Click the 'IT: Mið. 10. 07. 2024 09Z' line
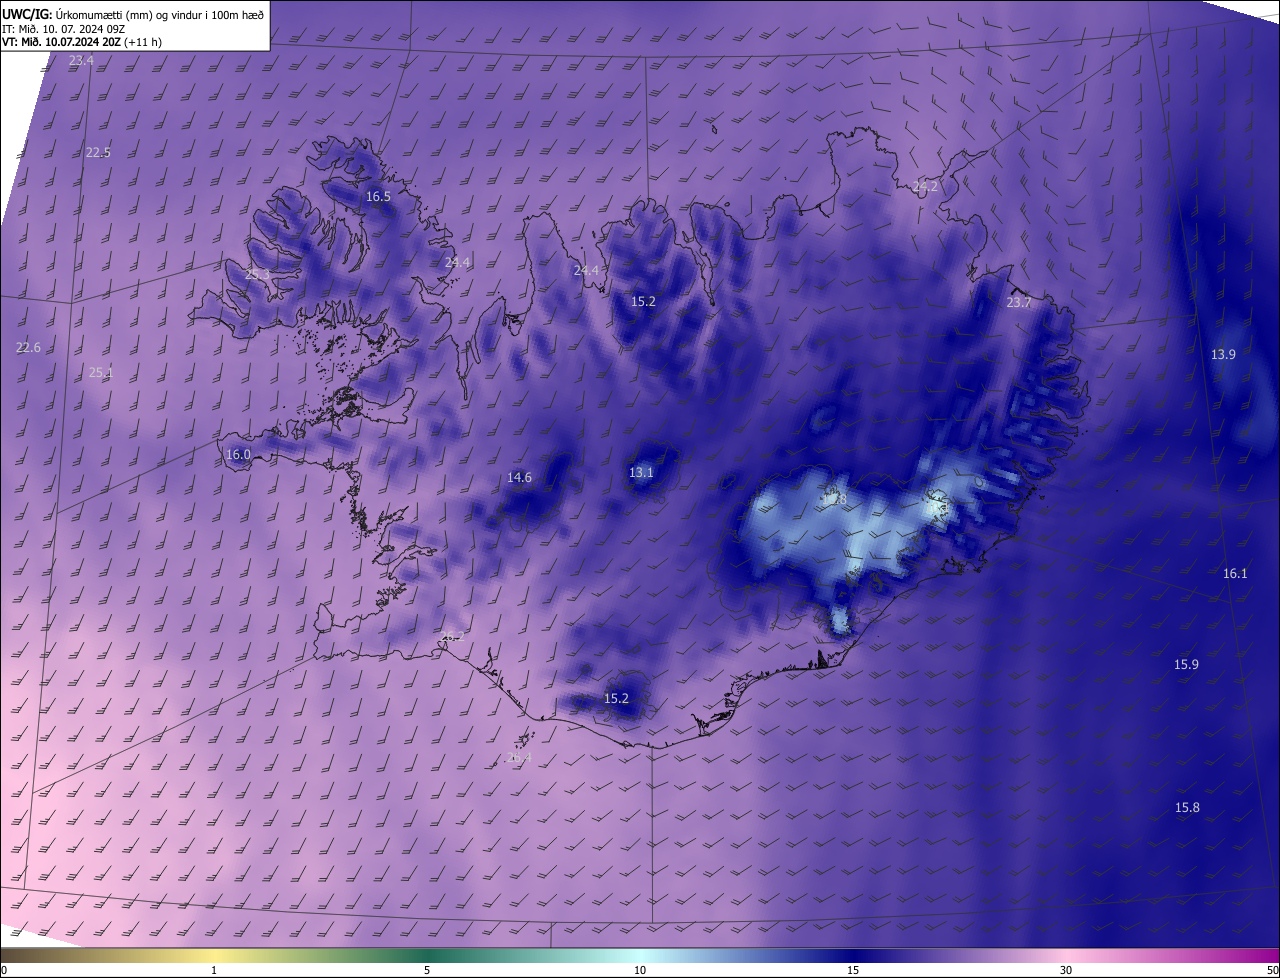Image resolution: width=1280 pixels, height=978 pixels. 63,29
